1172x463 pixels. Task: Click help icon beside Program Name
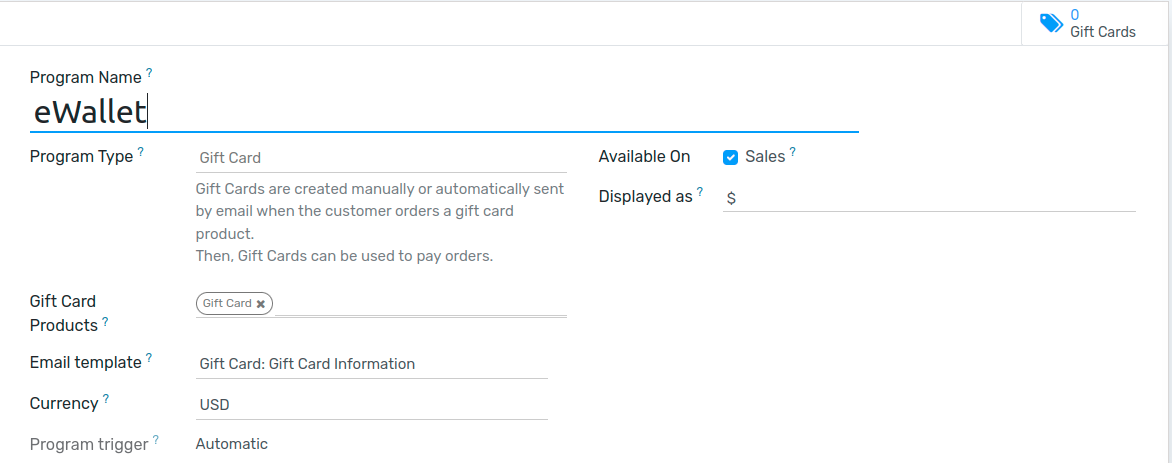(x=149, y=72)
